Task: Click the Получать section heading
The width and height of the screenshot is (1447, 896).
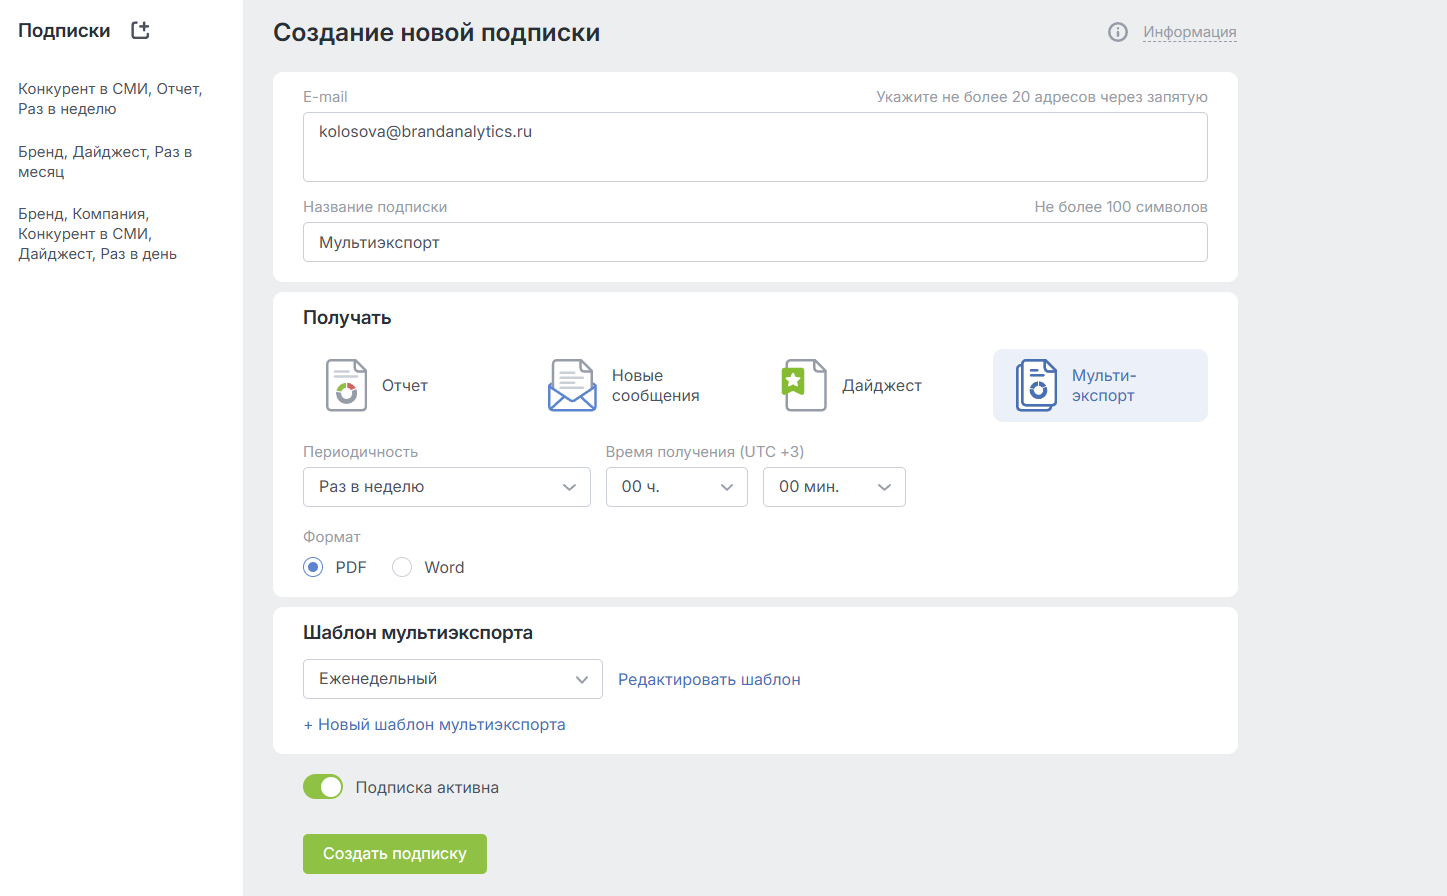Action: point(347,317)
